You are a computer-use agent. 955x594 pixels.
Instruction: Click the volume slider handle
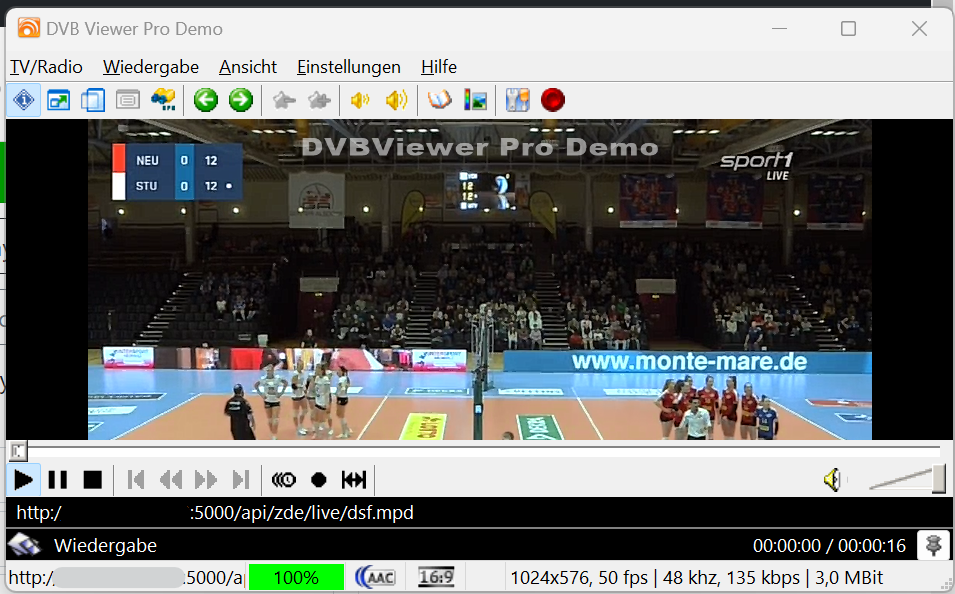[939, 479]
